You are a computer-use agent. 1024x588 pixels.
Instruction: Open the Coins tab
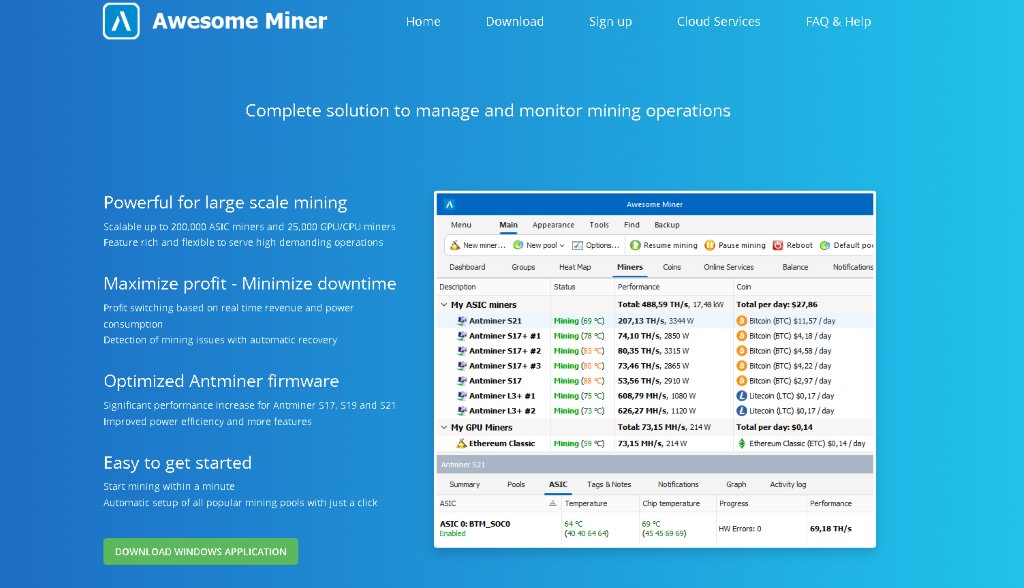(671, 267)
